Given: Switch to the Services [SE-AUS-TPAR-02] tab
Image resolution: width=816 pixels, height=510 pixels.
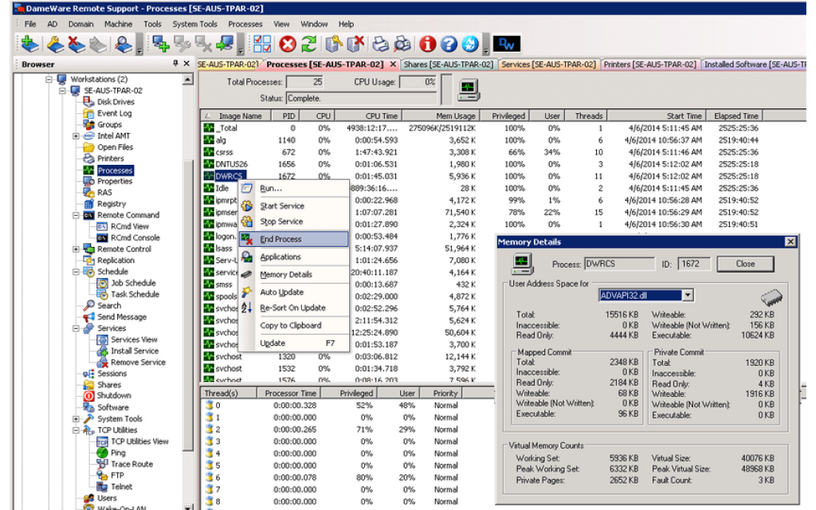Looking at the screenshot, I should [x=548, y=65].
